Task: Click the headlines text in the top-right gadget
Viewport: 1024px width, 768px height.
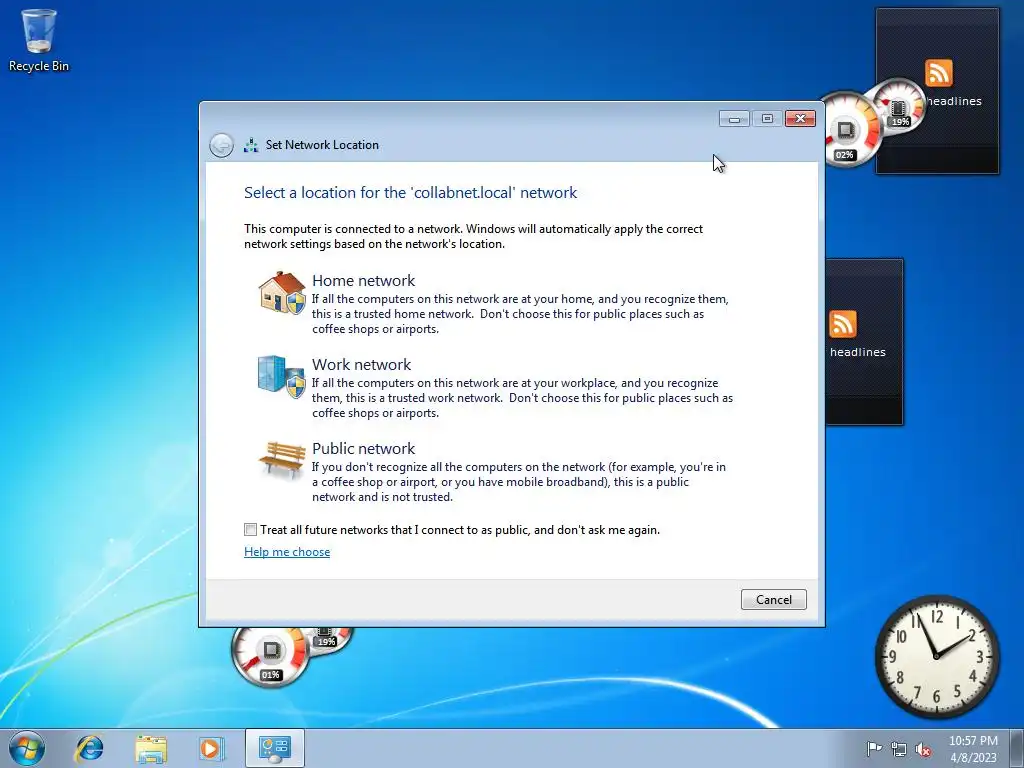Action: 954,101
